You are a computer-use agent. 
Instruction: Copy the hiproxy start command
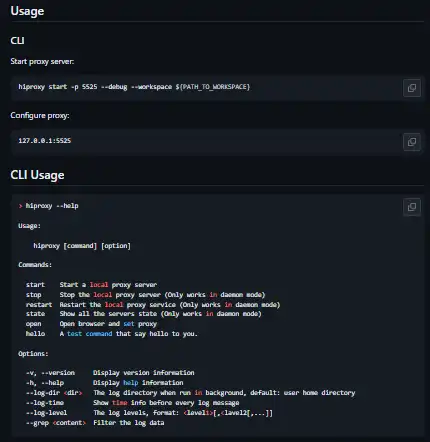412,88
